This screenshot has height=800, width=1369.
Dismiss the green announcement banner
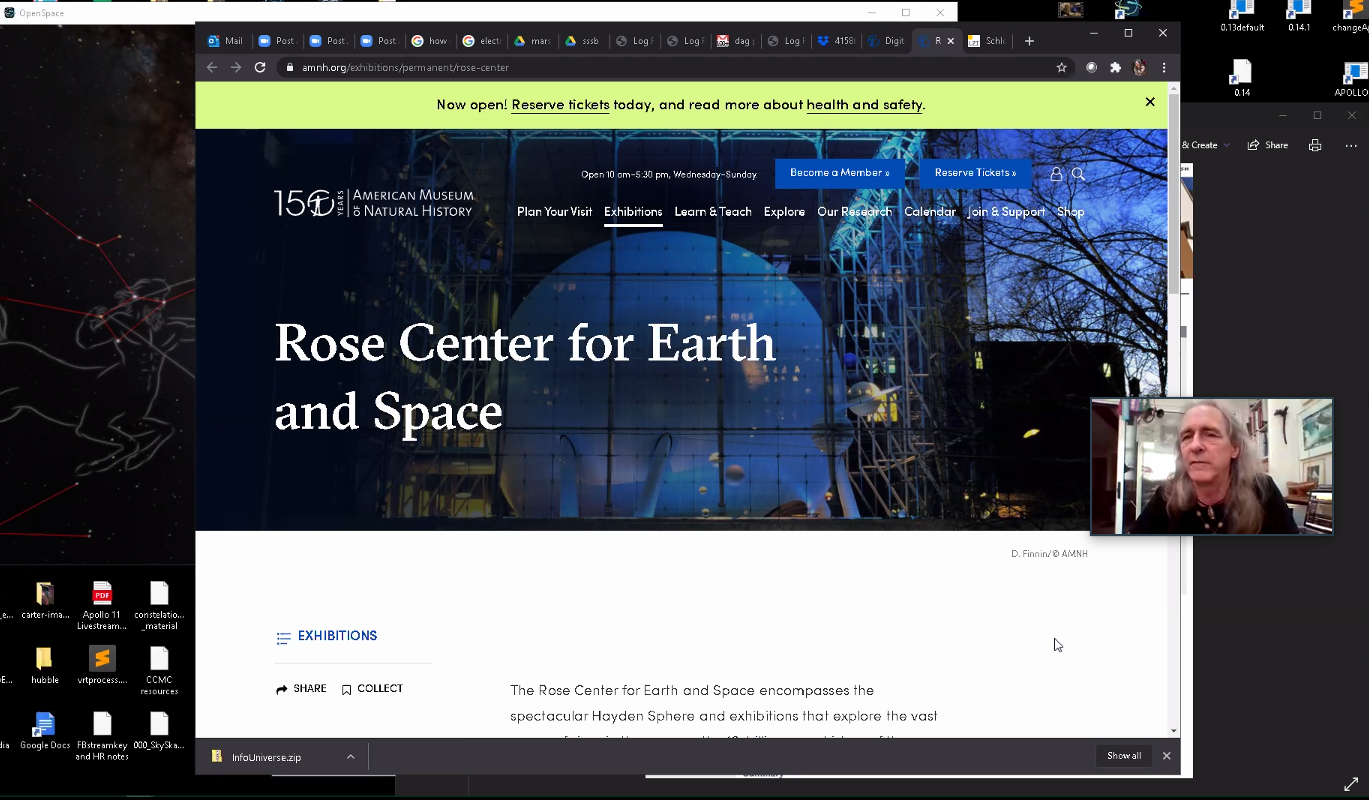pyautogui.click(x=1150, y=102)
